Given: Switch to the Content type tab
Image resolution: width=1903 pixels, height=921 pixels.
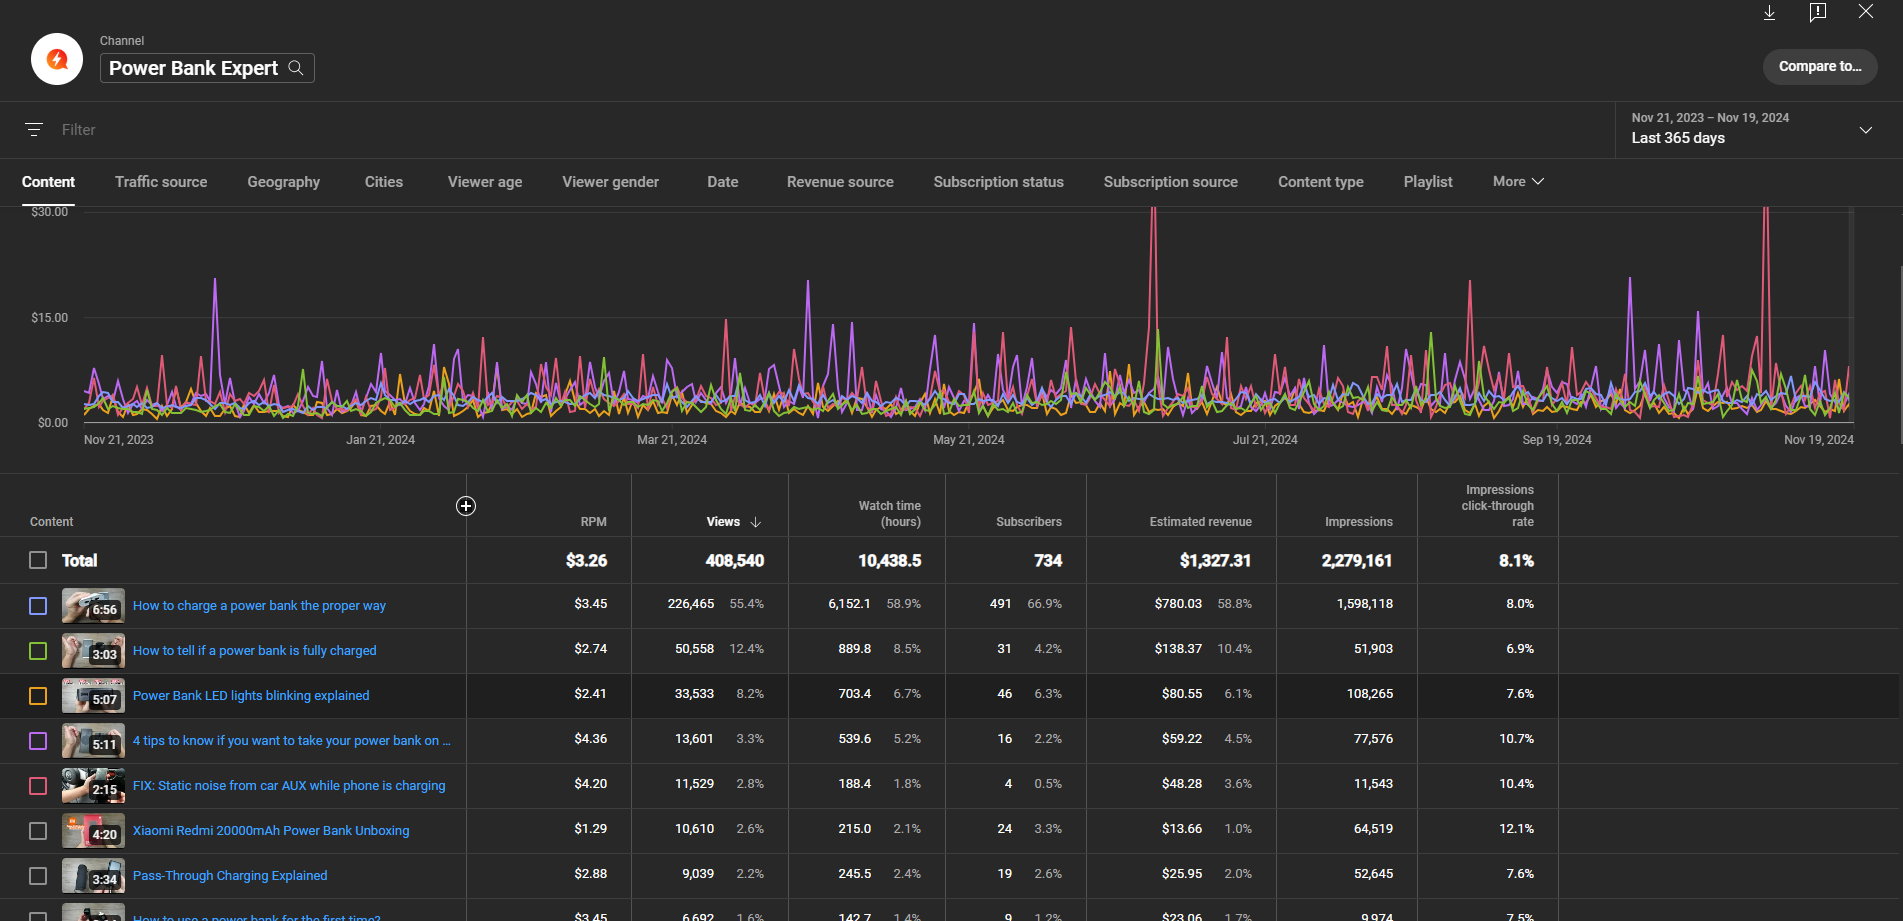Looking at the screenshot, I should [1321, 182].
